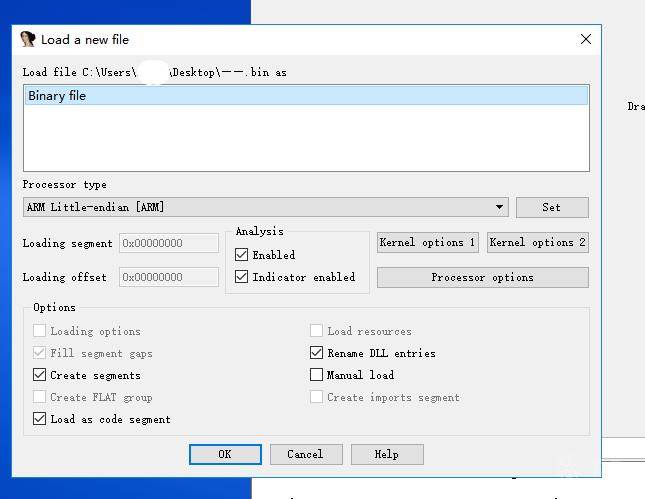Toggle the Loading options checkbox
This screenshot has height=499, width=645.
tap(39, 330)
